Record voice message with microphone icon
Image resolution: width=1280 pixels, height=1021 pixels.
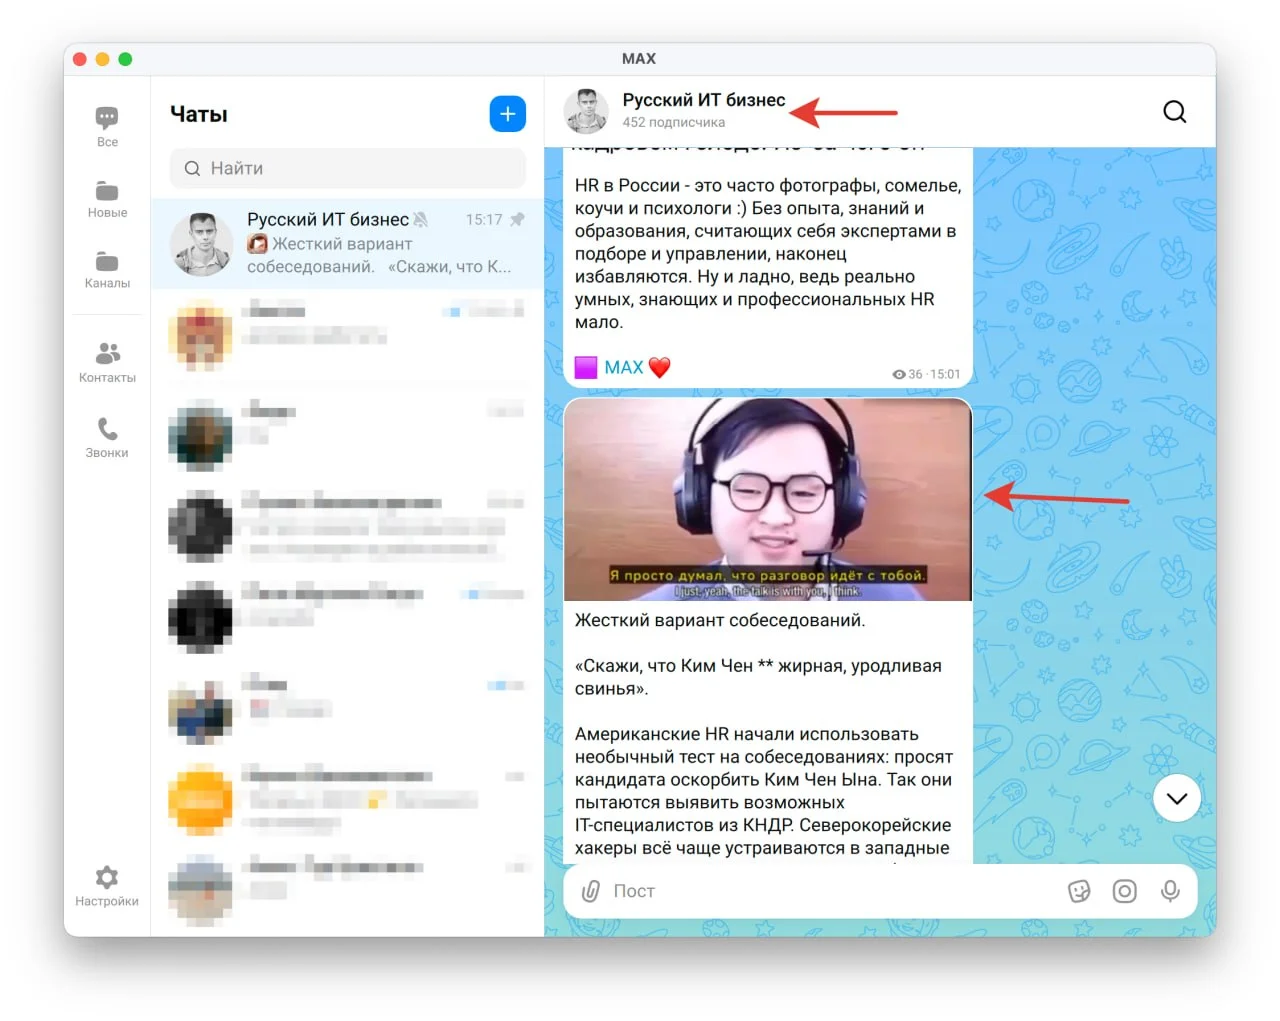click(x=1170, y=891)
